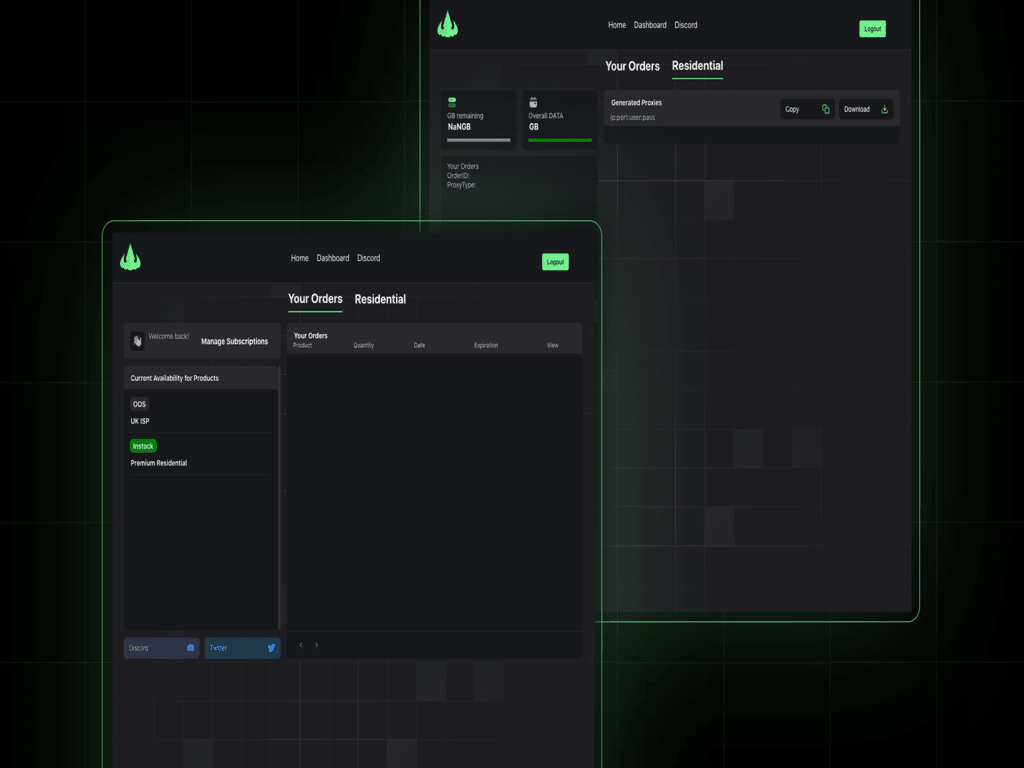Click the UK ISP product entry

tap(140, 421)
